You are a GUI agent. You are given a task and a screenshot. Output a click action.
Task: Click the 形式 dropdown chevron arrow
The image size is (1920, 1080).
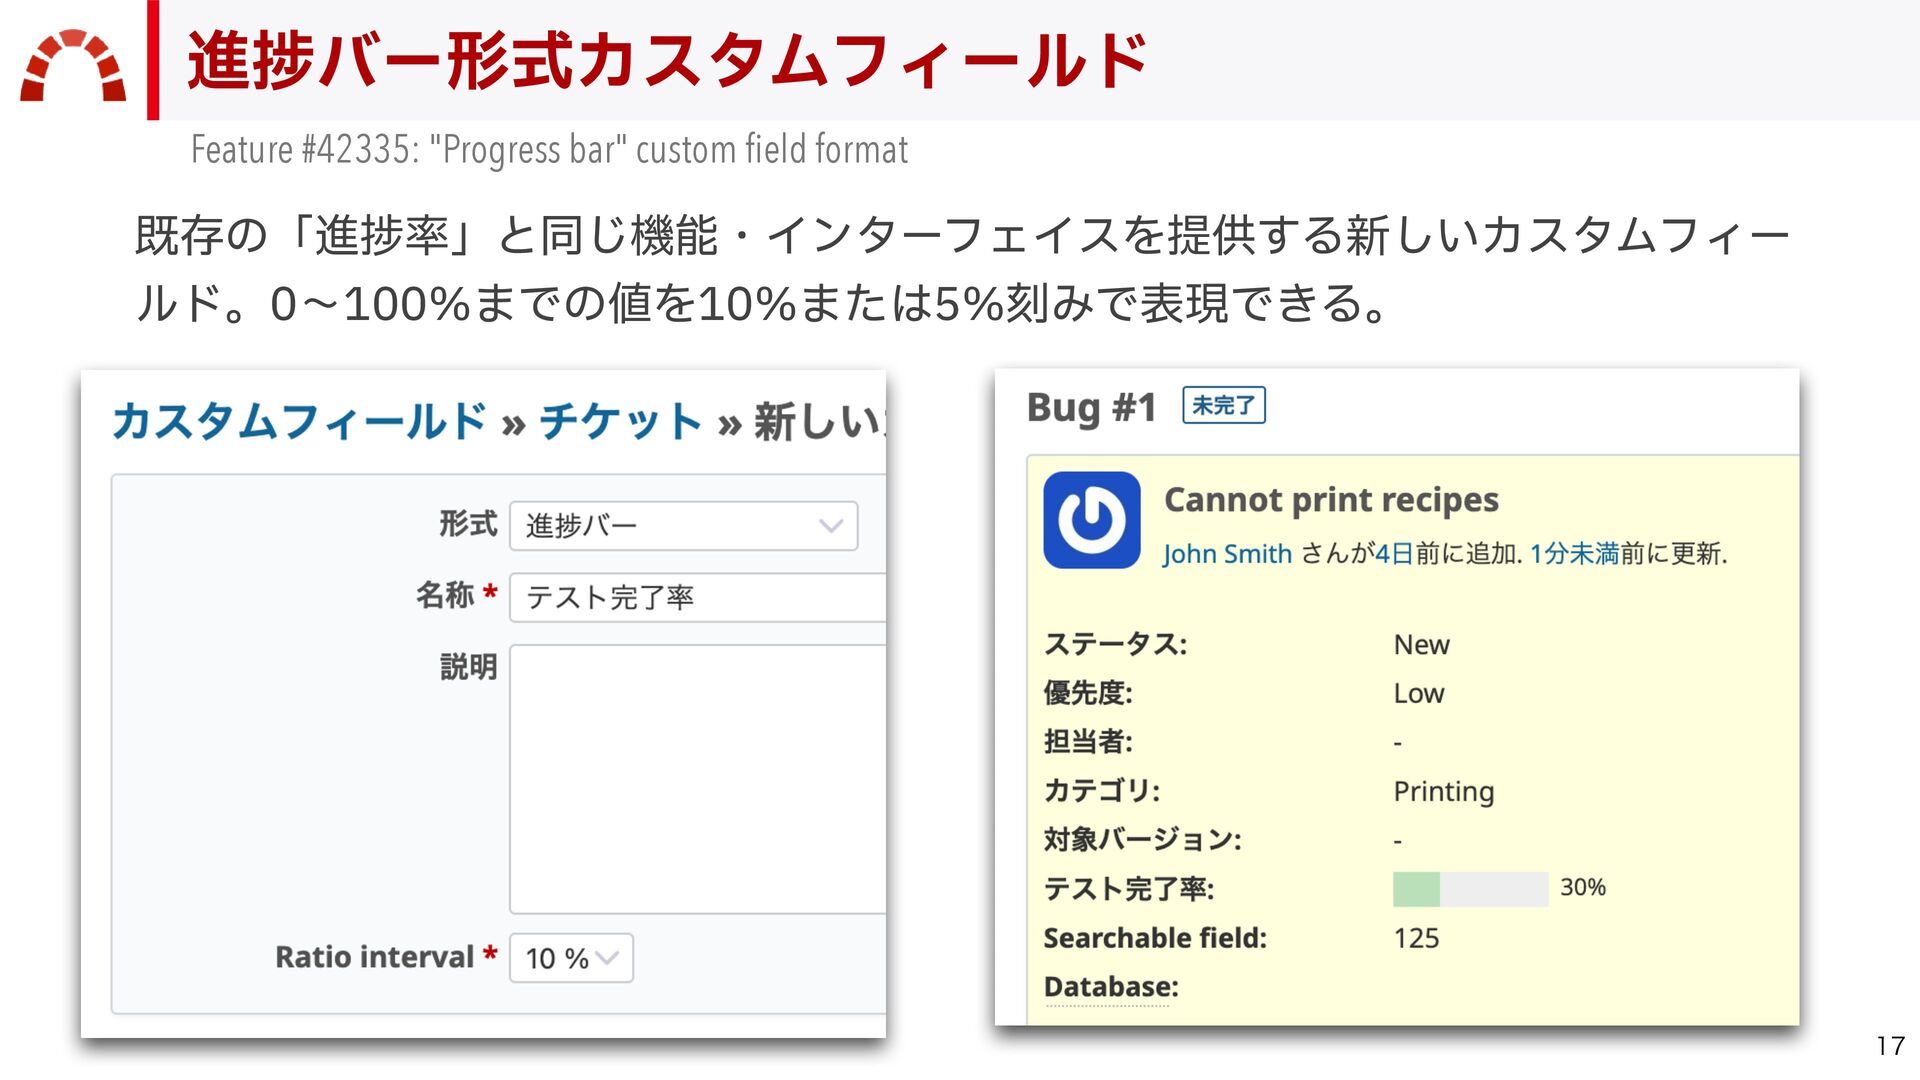click(831, 526)
